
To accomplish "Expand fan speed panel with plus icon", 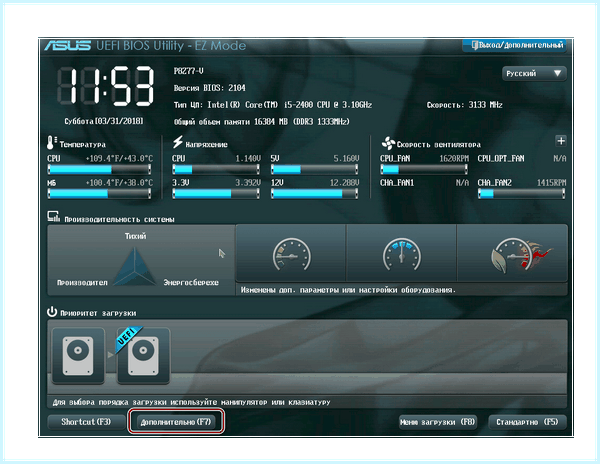I will (x=561, y=141).
